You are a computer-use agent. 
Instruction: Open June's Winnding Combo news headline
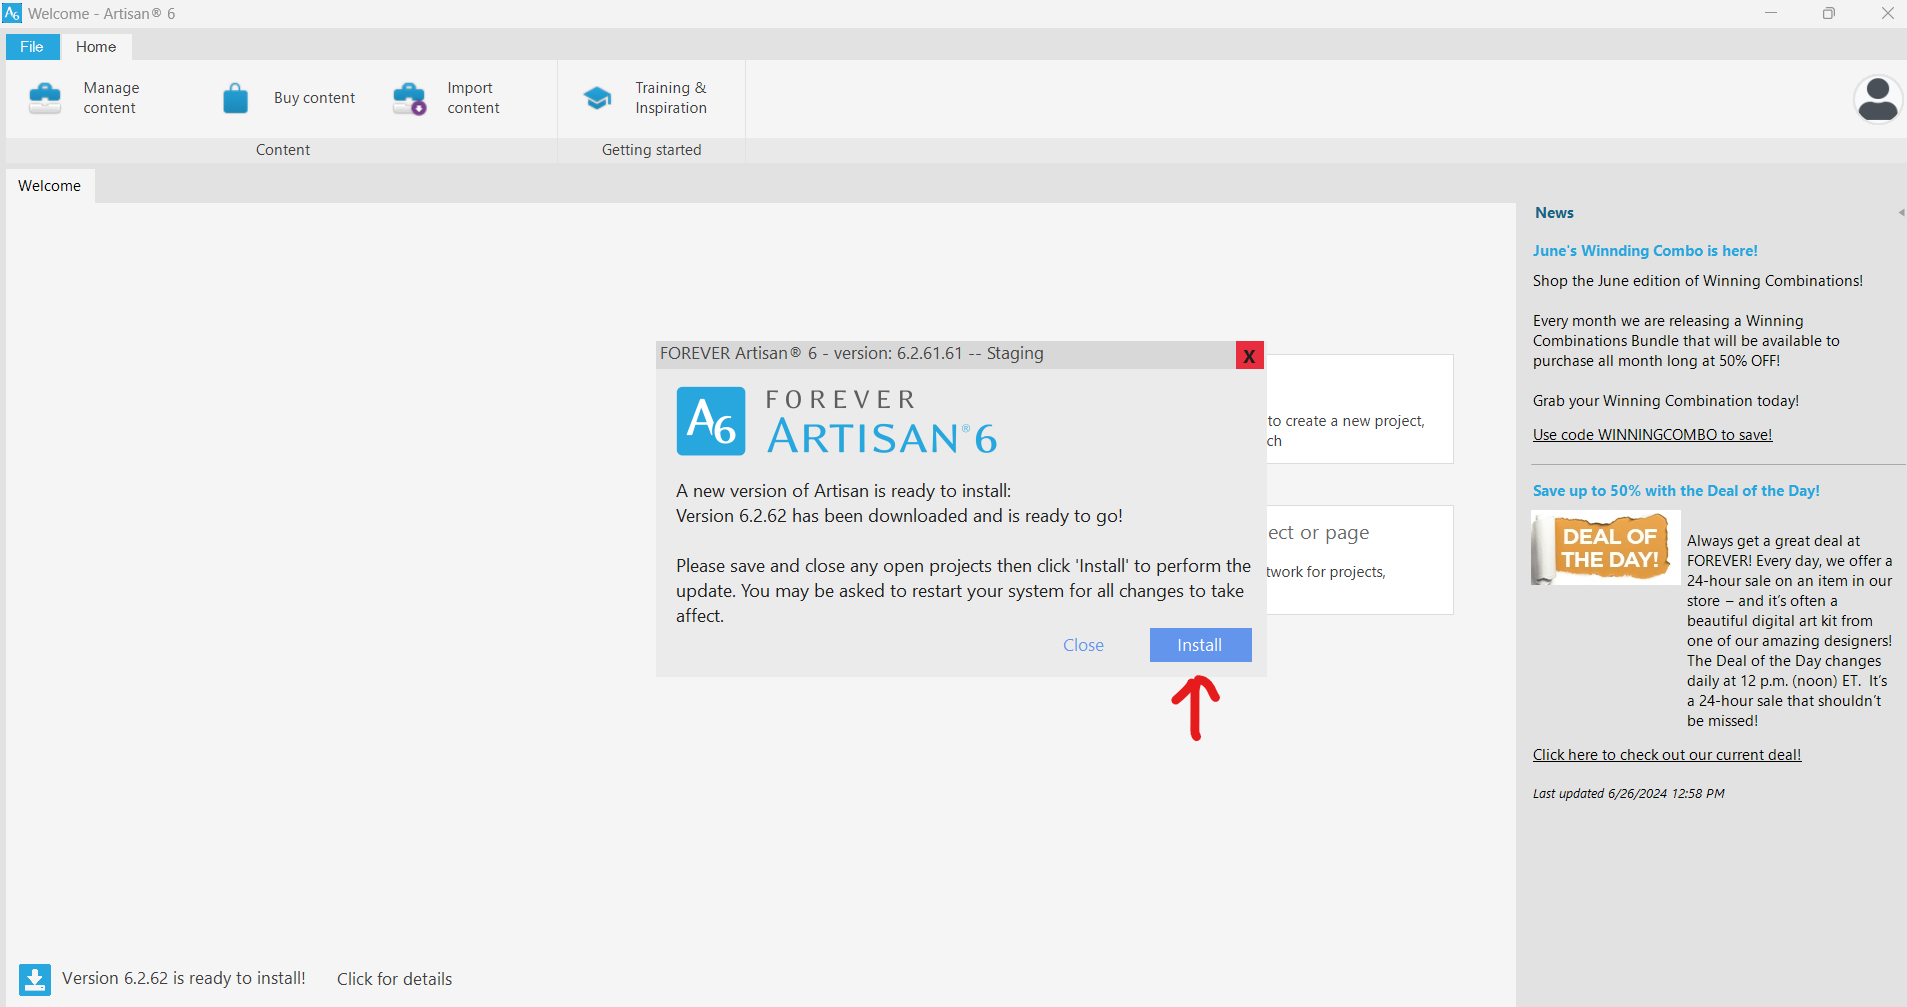click(x=1645, y=251)
